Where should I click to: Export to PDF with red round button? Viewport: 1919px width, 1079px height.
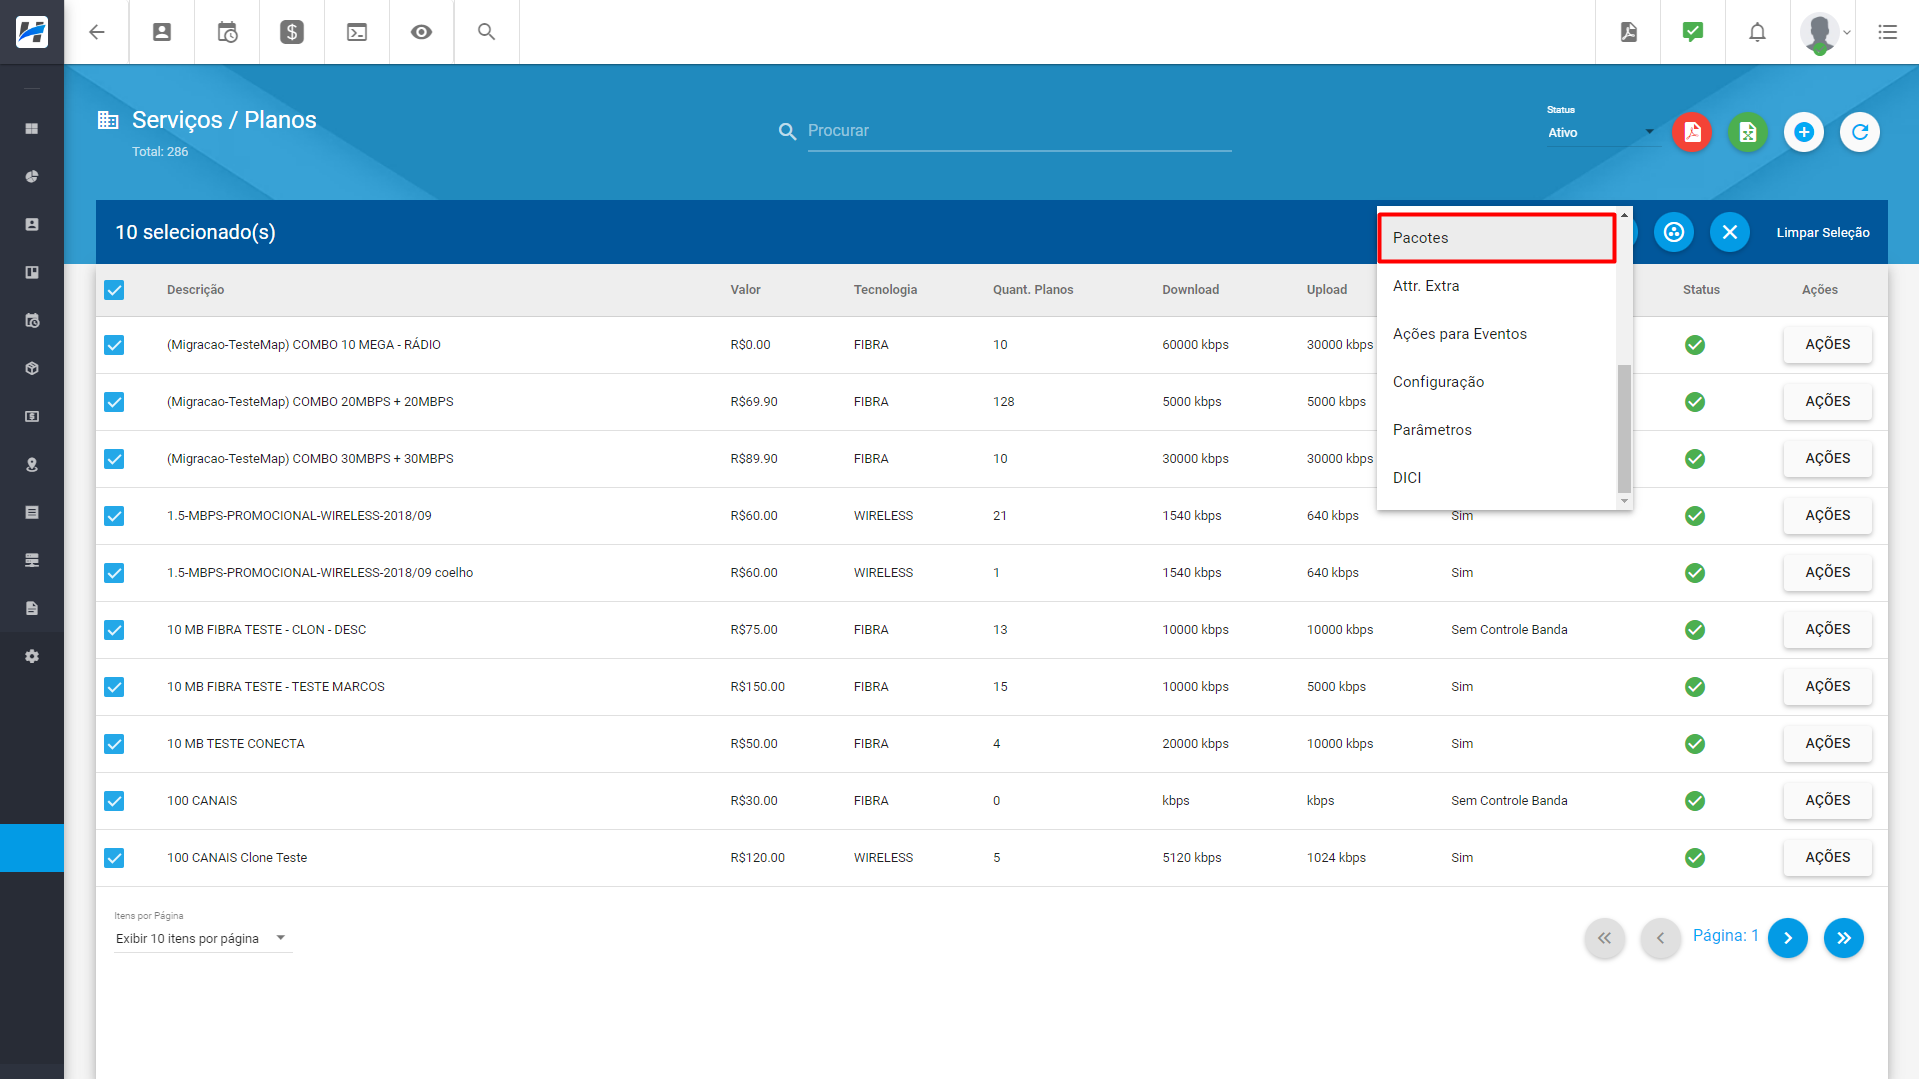coord(1692,132)
